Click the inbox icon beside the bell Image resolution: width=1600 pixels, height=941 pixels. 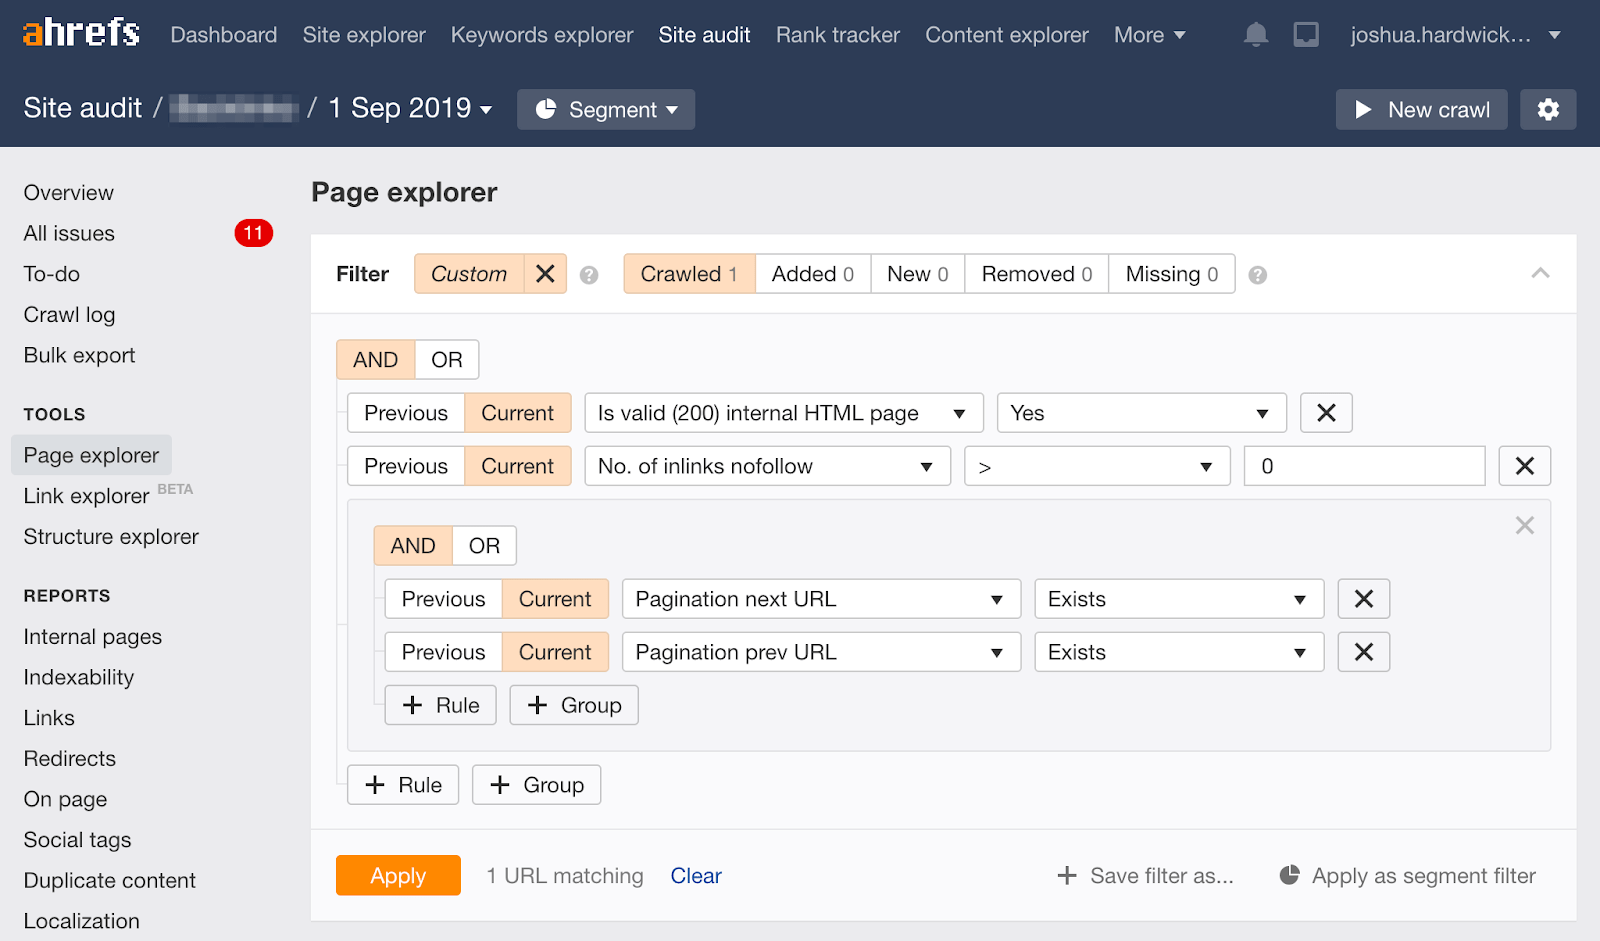pyautogui.click(x=1306, y=33)
